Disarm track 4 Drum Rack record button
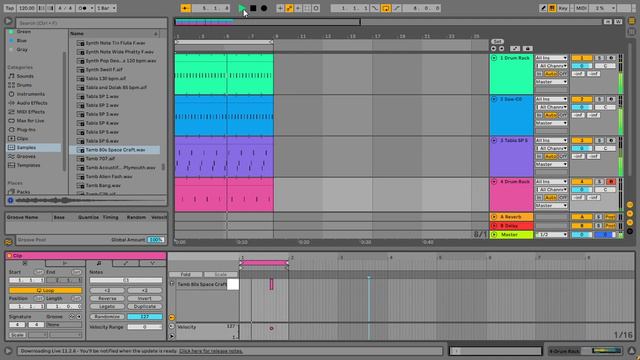Viewport: 640px width, 360px height. click(x=611, y=182)
